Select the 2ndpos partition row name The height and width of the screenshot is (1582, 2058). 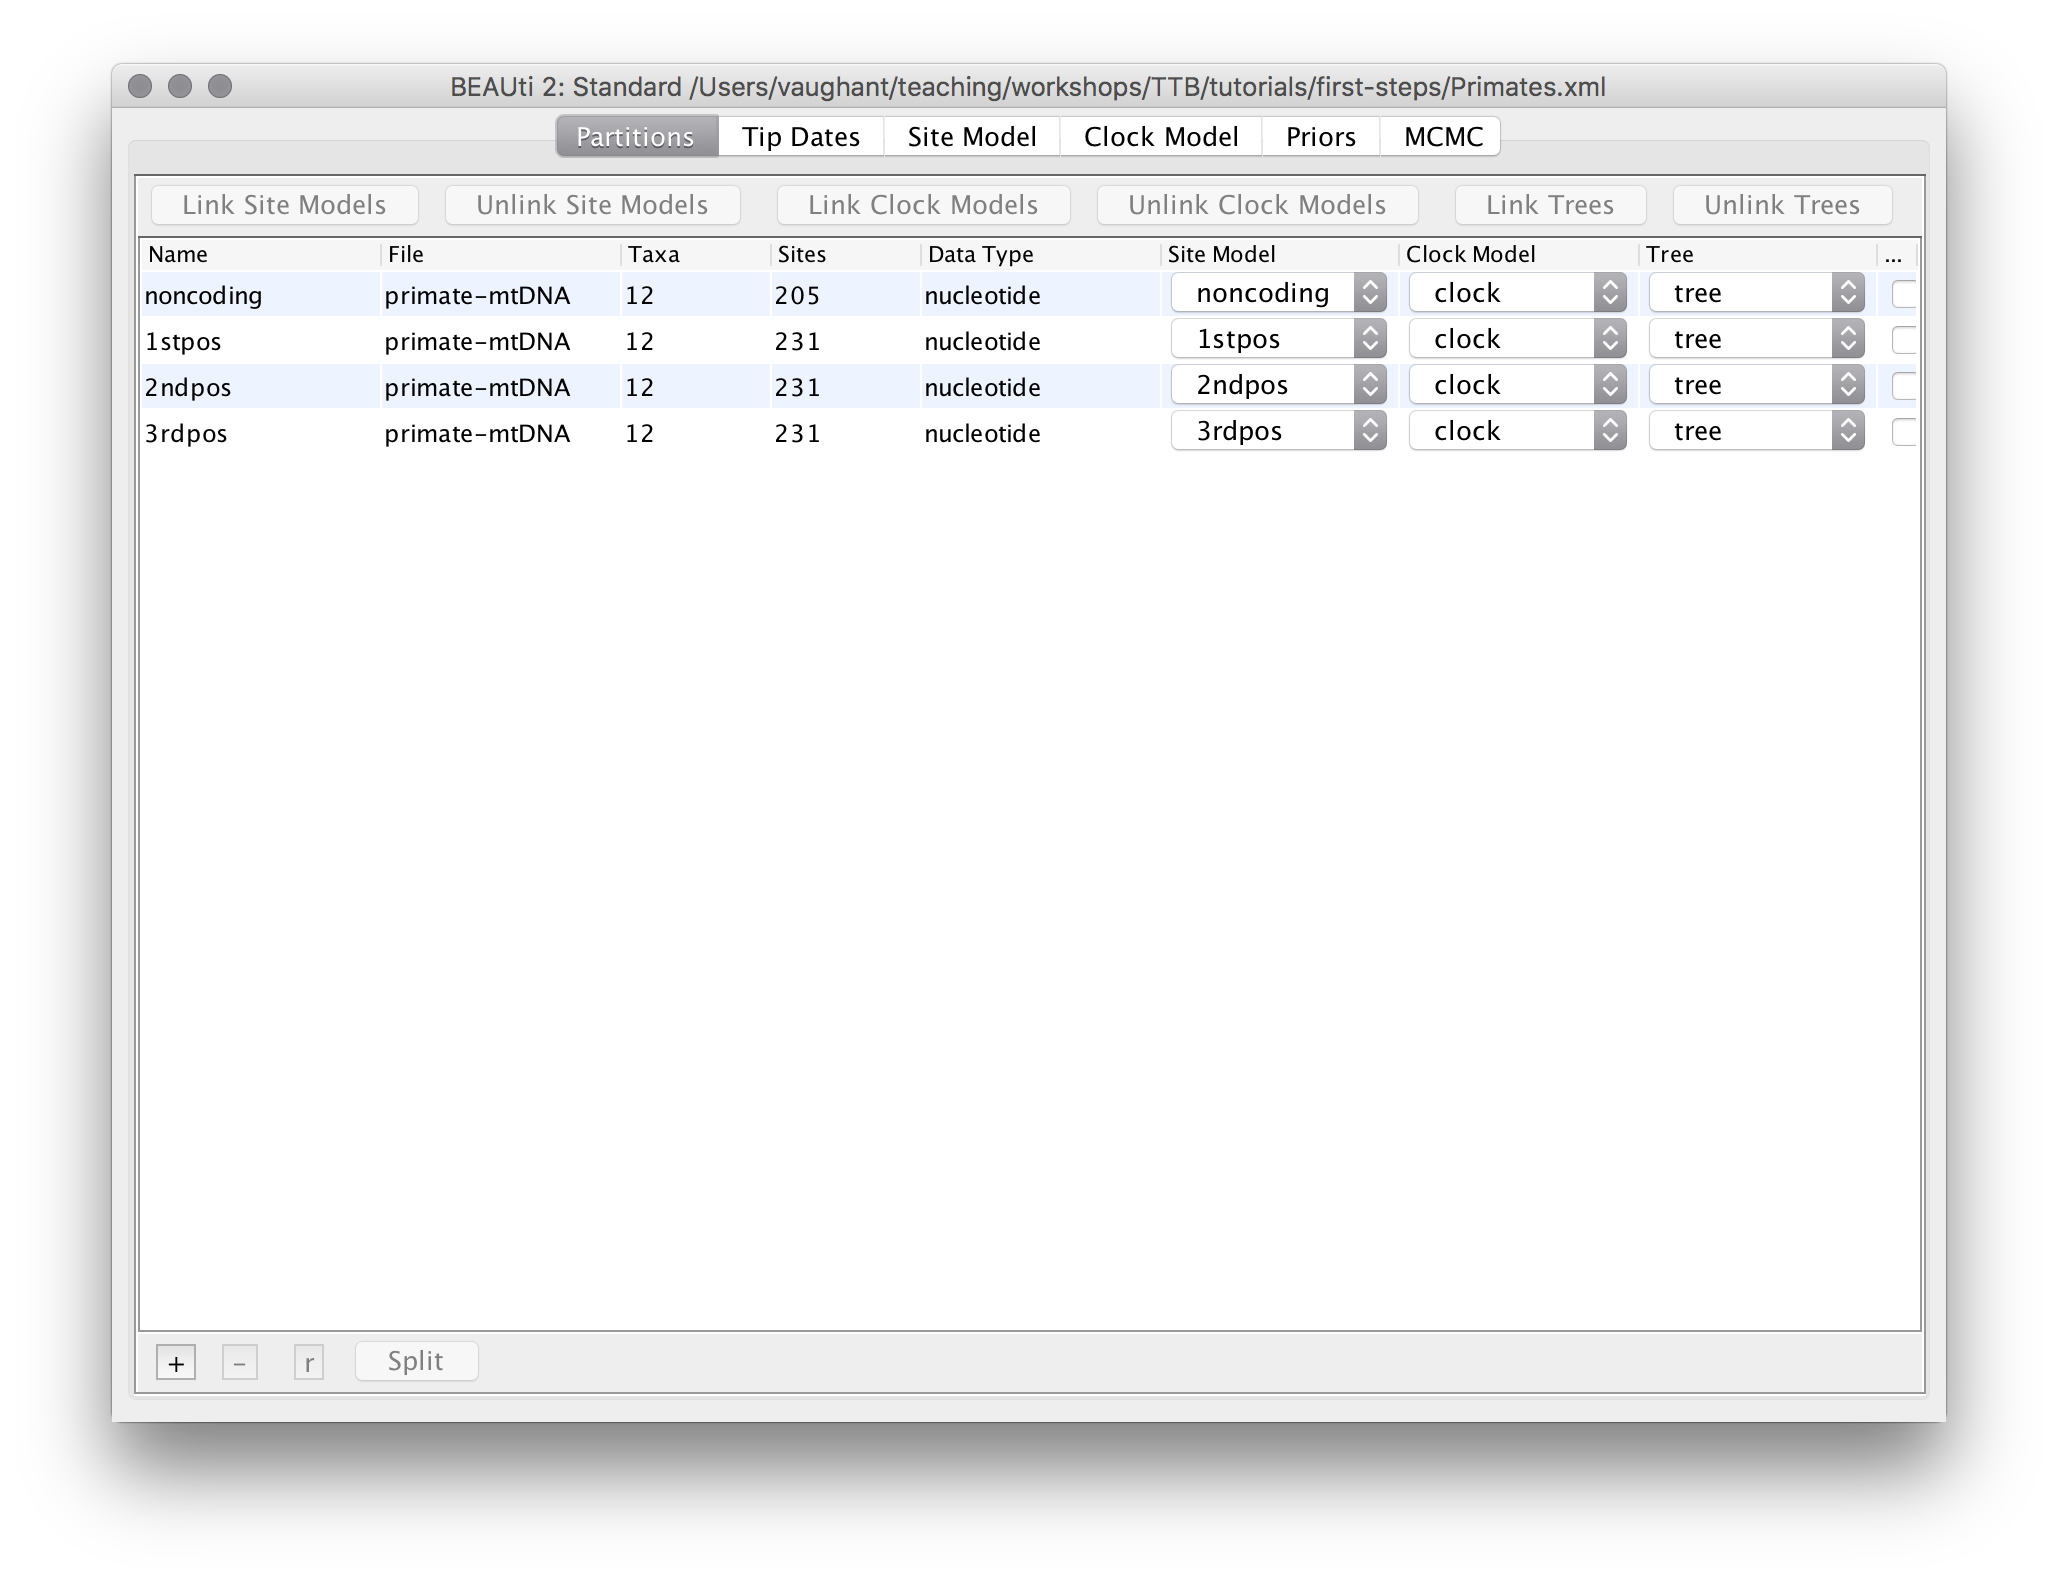[x=188, y=387]
